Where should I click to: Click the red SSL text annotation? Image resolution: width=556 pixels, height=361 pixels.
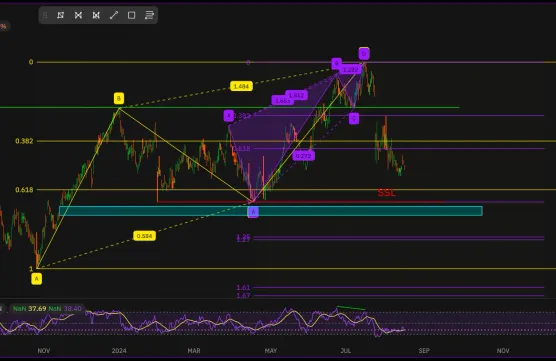click(x=386, y=193)
